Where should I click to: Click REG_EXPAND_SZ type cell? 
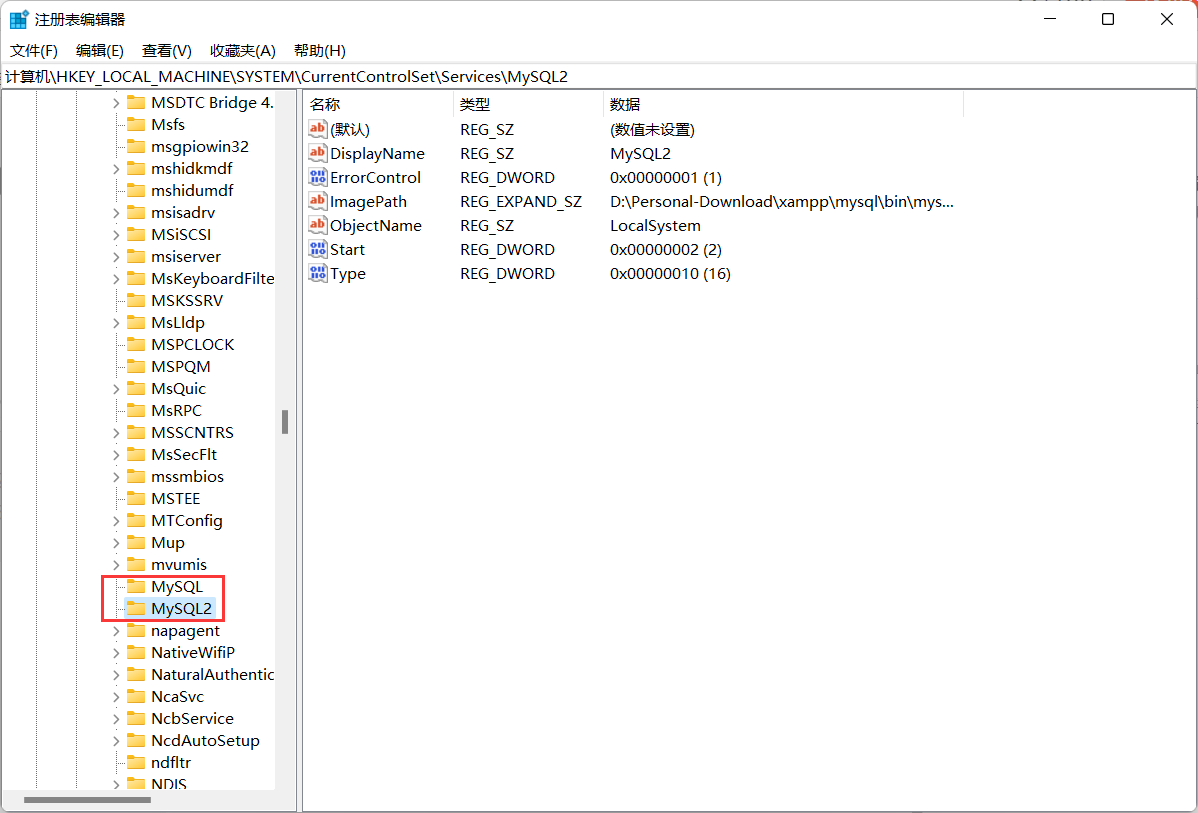pos(521,202)
